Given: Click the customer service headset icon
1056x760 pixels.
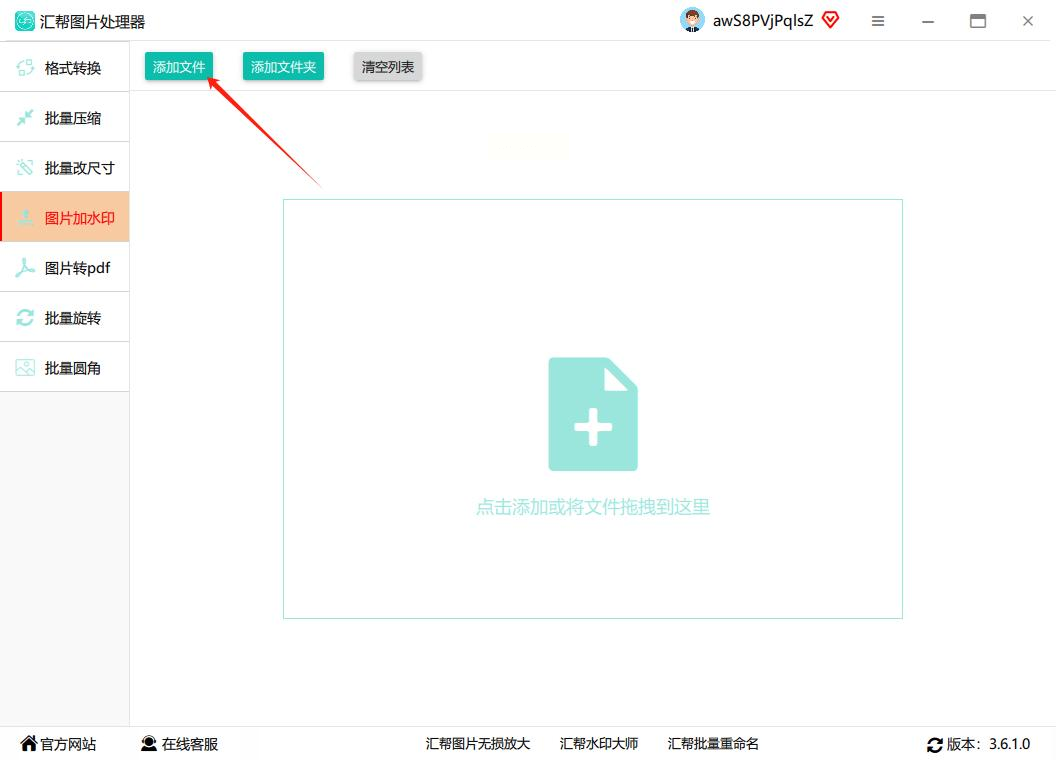Looking at the screenshot, I should click(149, 743).
